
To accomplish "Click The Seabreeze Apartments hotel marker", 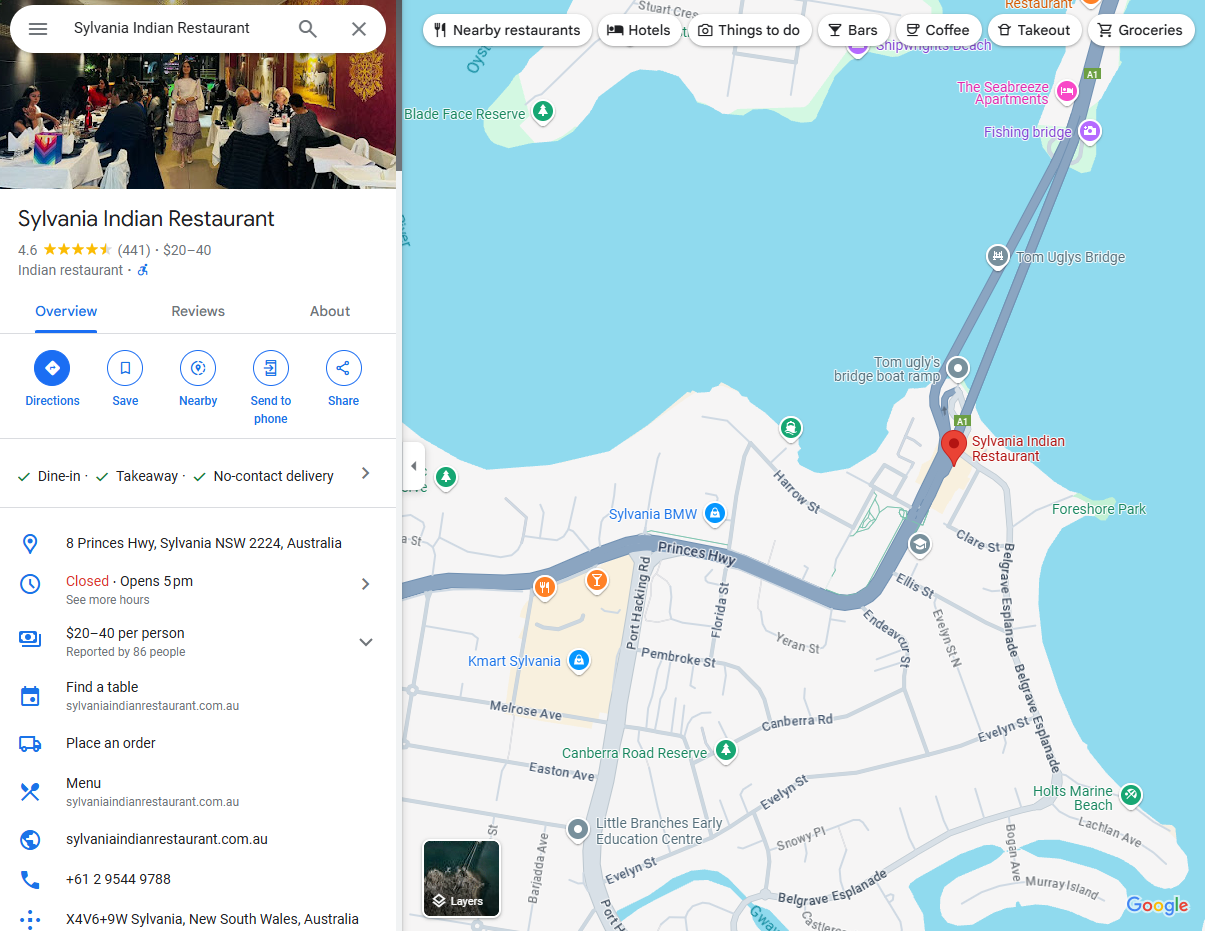I will (x=1067, y=91).
